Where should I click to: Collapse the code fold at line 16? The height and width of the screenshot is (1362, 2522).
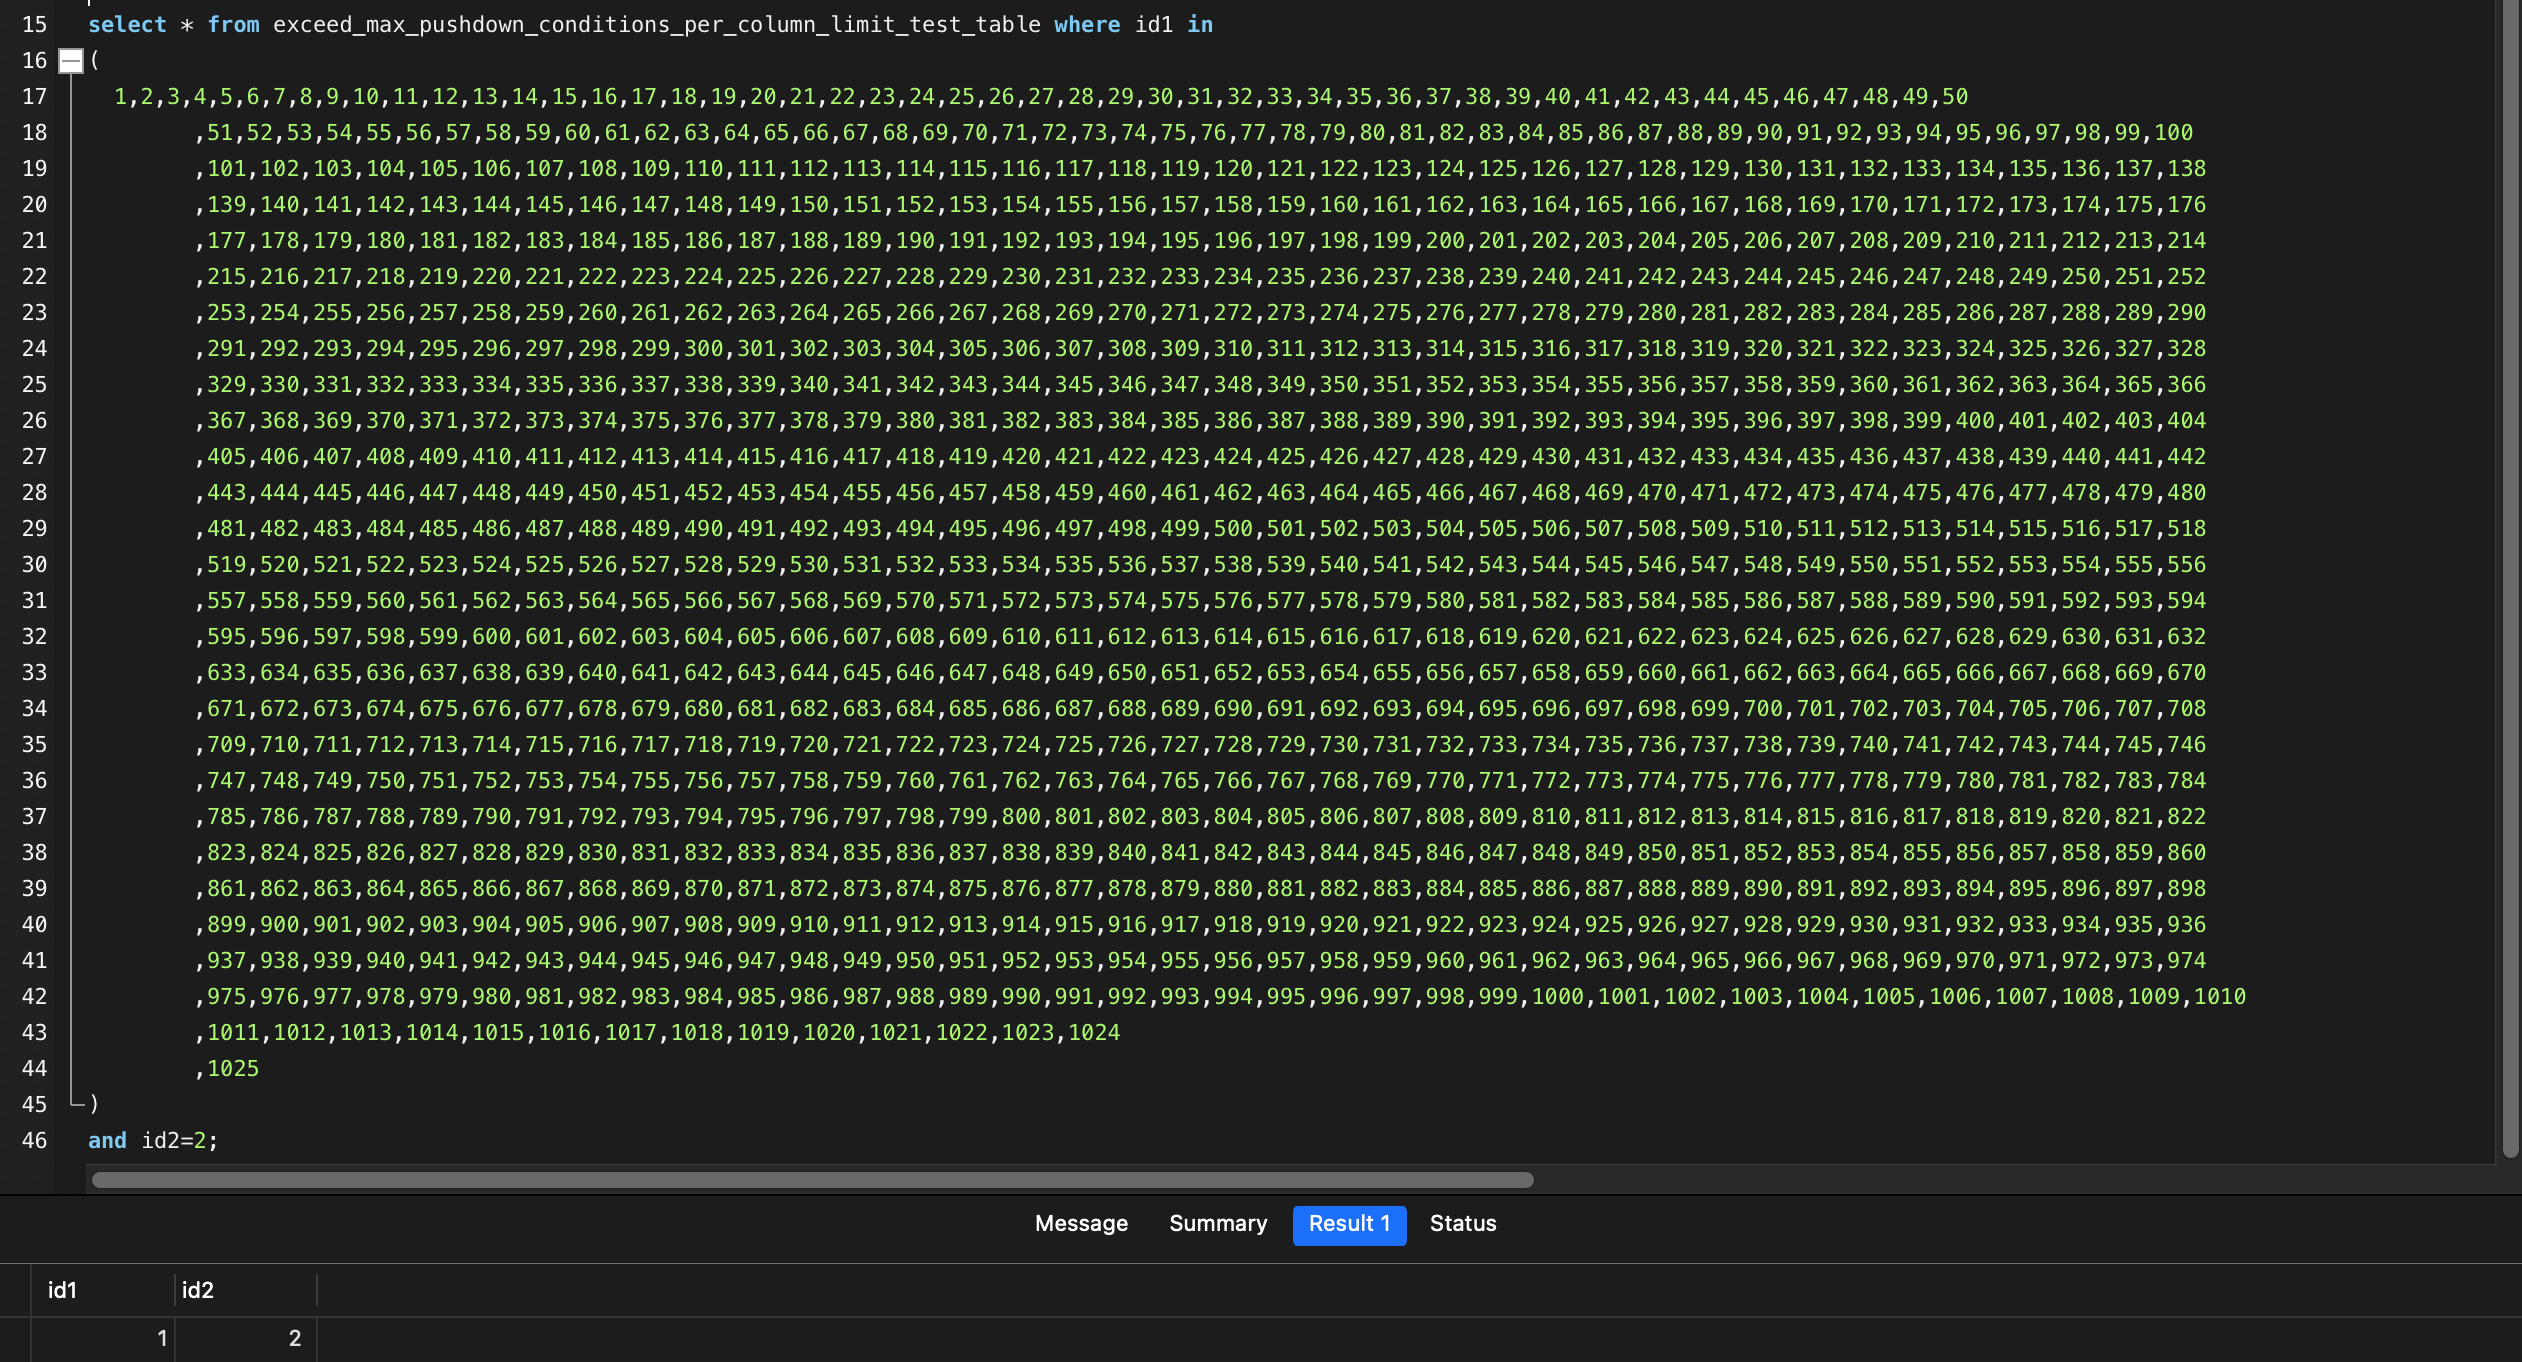click(x=70, y=61)
